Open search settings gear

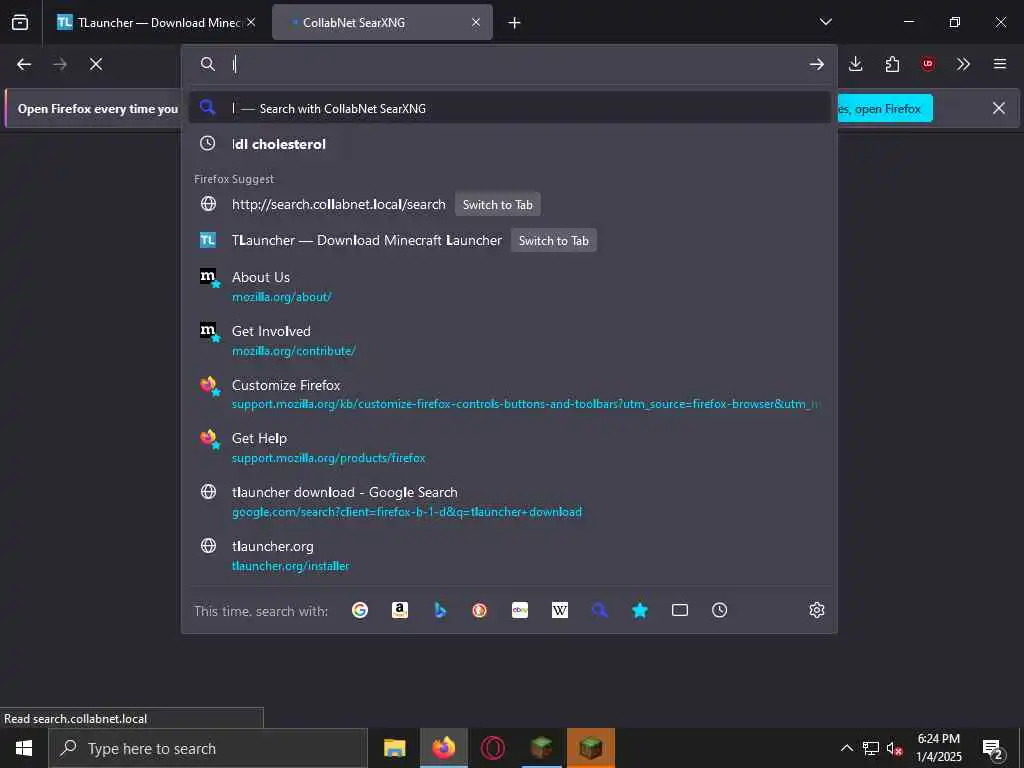pyautogui.click(x=816, y=610)
